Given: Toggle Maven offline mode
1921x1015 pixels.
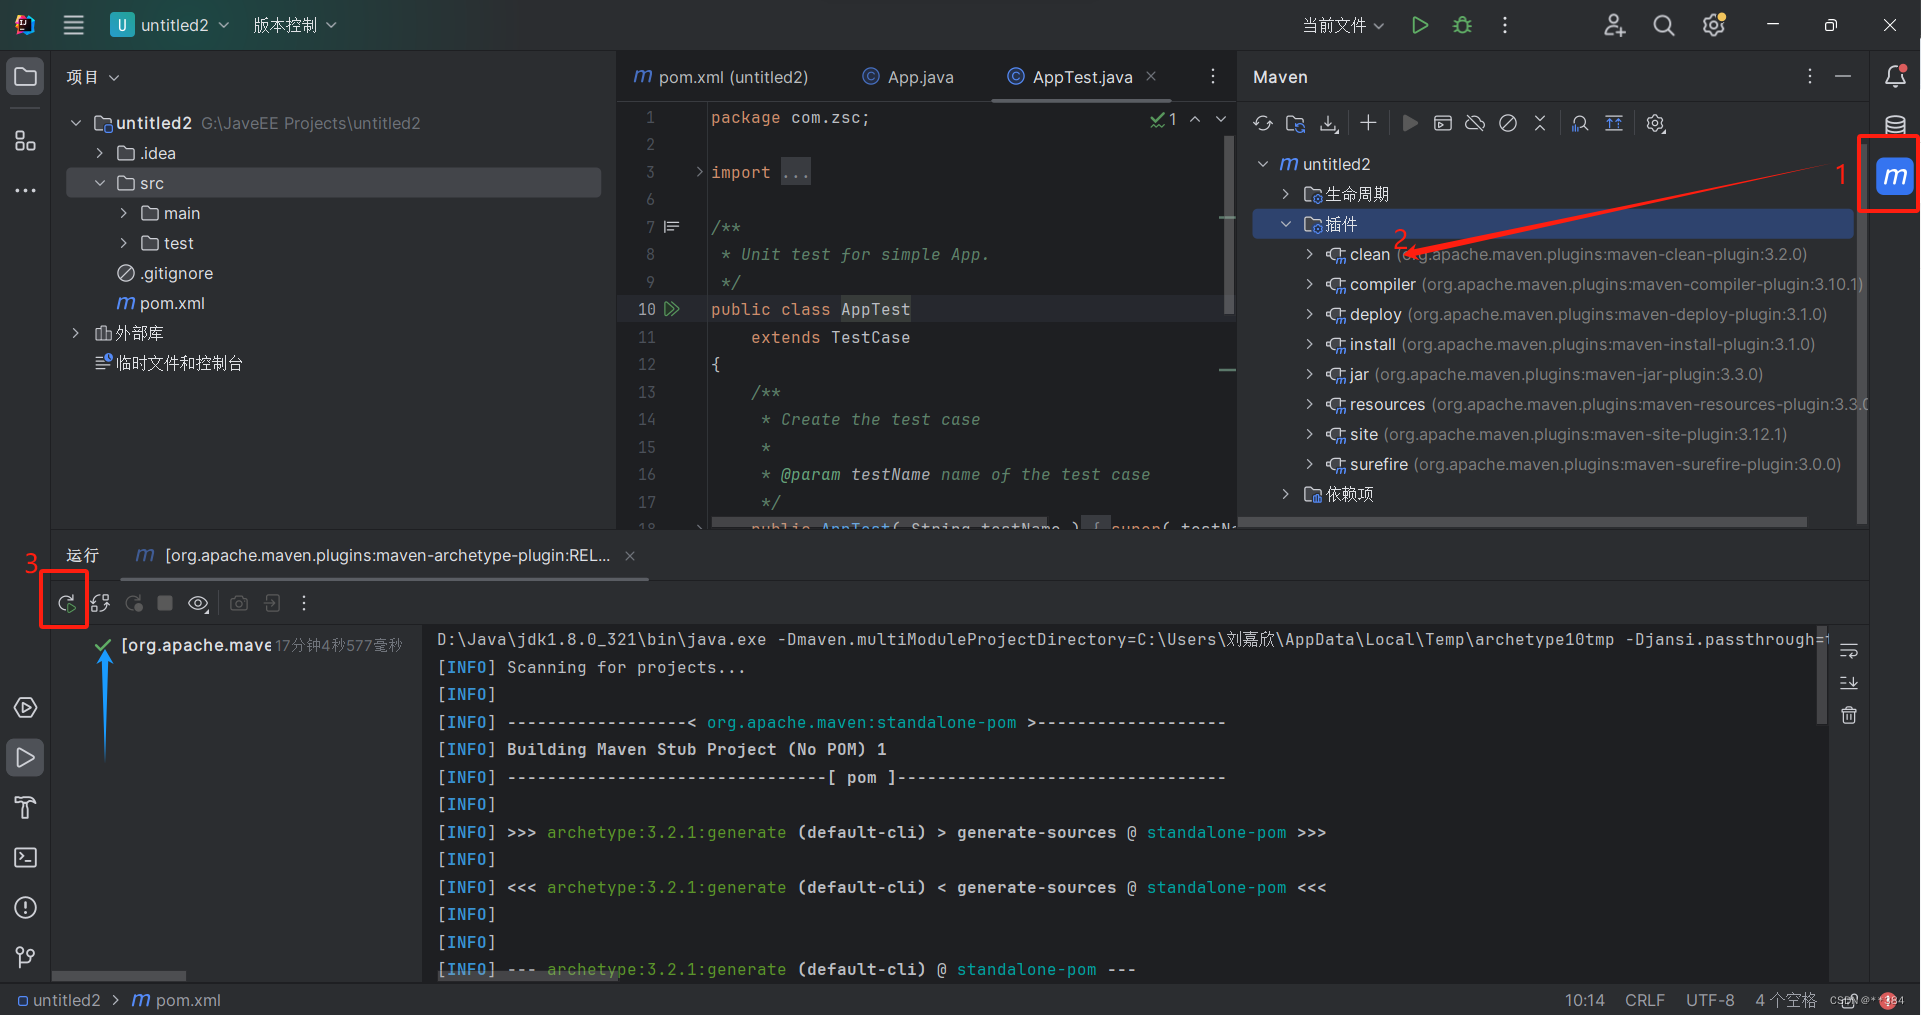Looking at the screenshot, I should point(1475,123).
